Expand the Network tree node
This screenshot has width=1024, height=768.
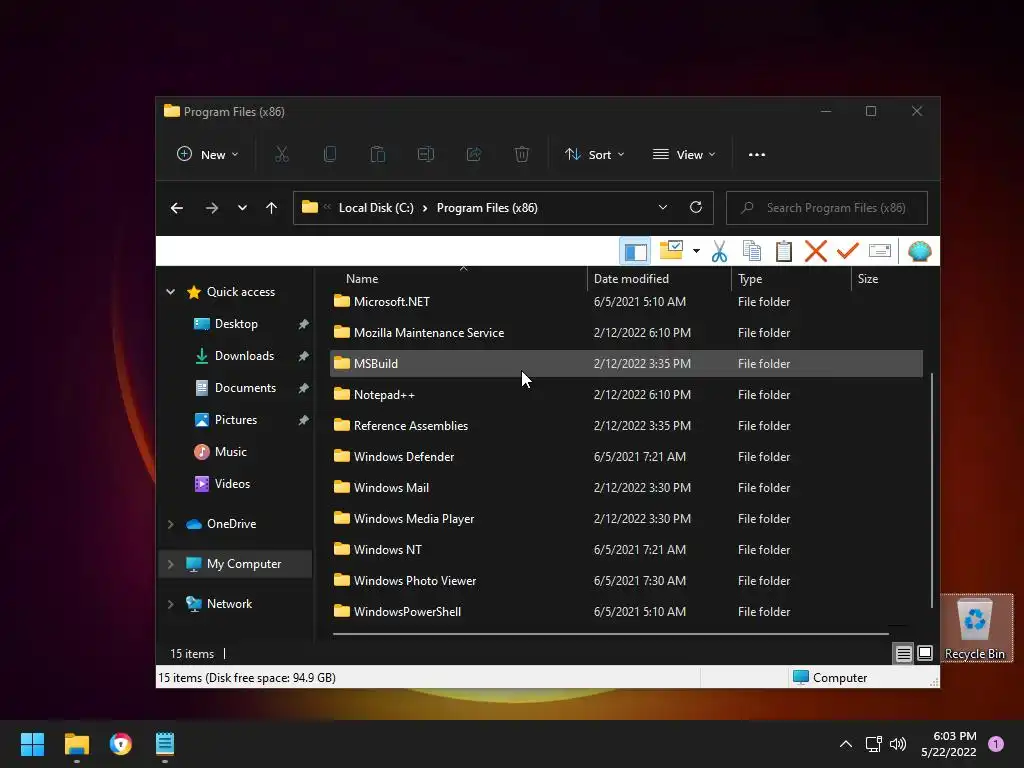(170, 604)
